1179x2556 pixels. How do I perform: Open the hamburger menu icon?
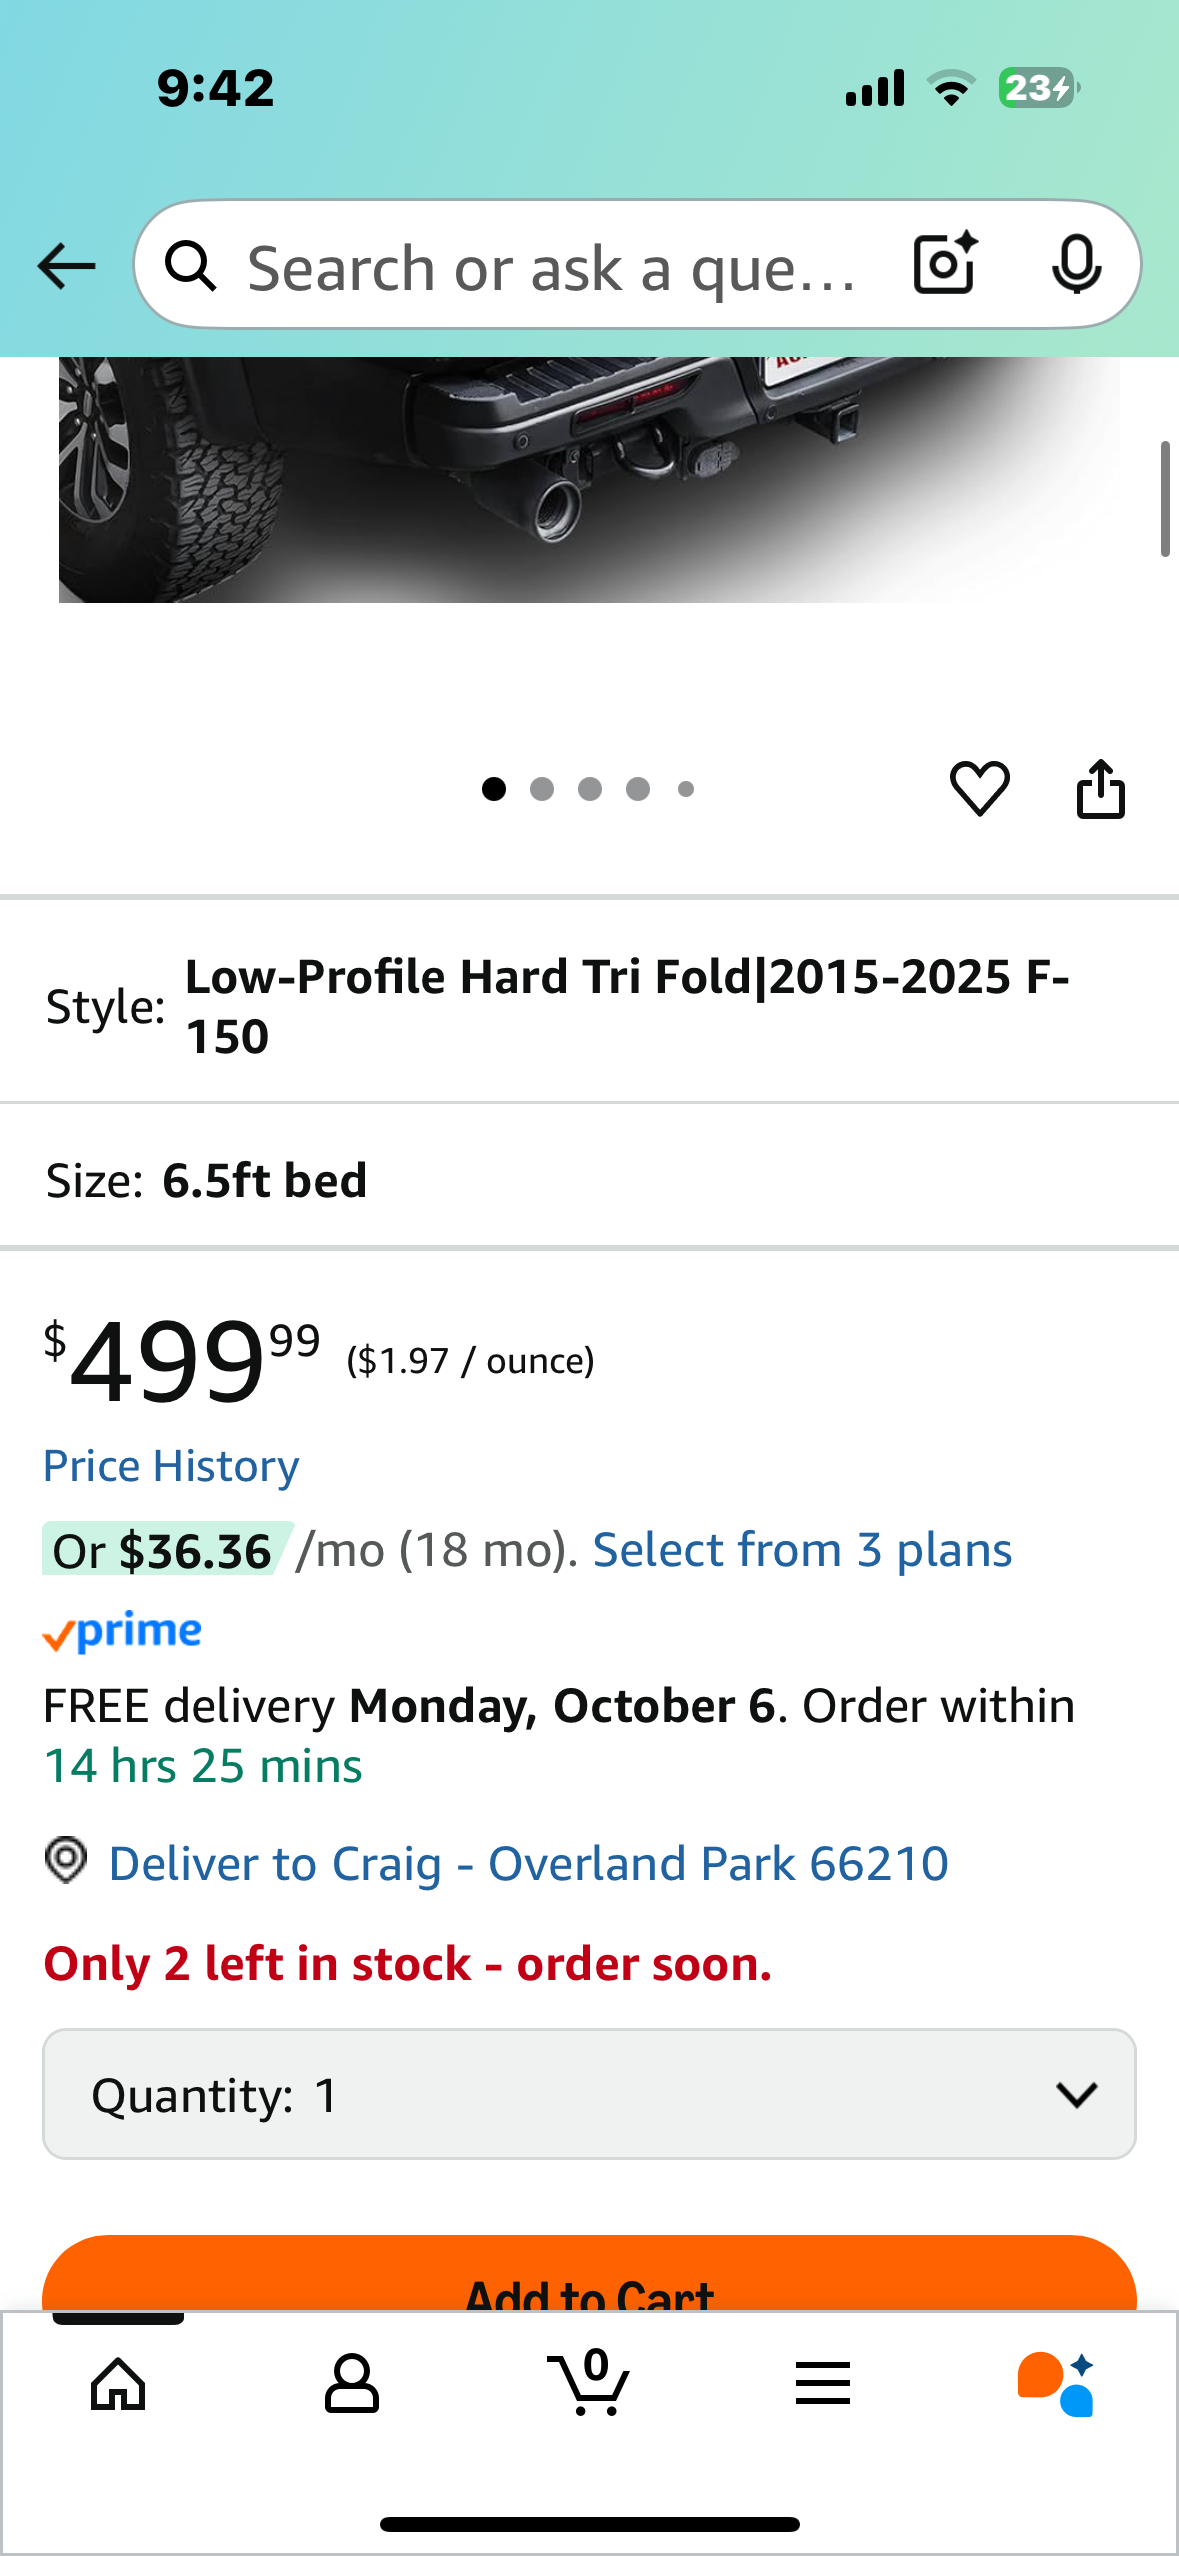(x=823, y=2384)
